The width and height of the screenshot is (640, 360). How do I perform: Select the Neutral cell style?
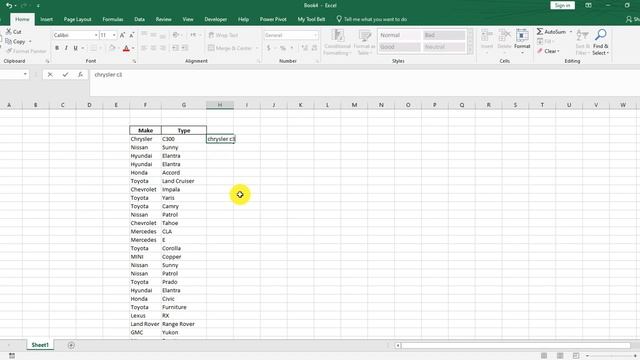[x=444, y=47]
